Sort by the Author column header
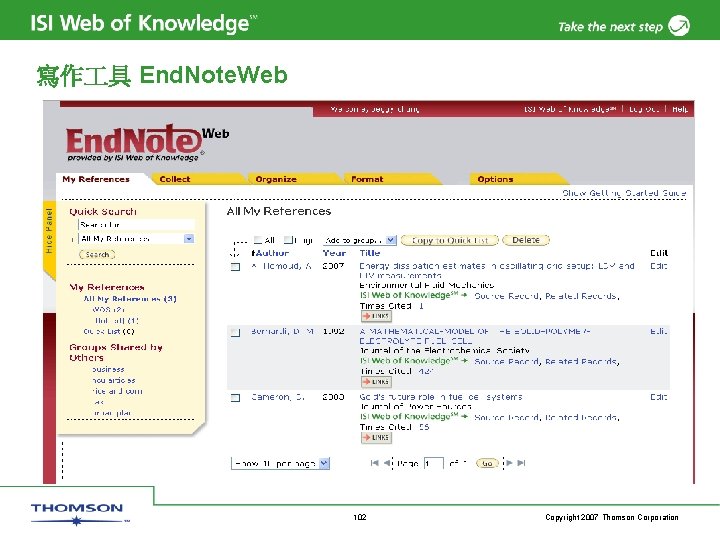The width and height of the screenshot is (720, 540). click(x=270, y=253)
